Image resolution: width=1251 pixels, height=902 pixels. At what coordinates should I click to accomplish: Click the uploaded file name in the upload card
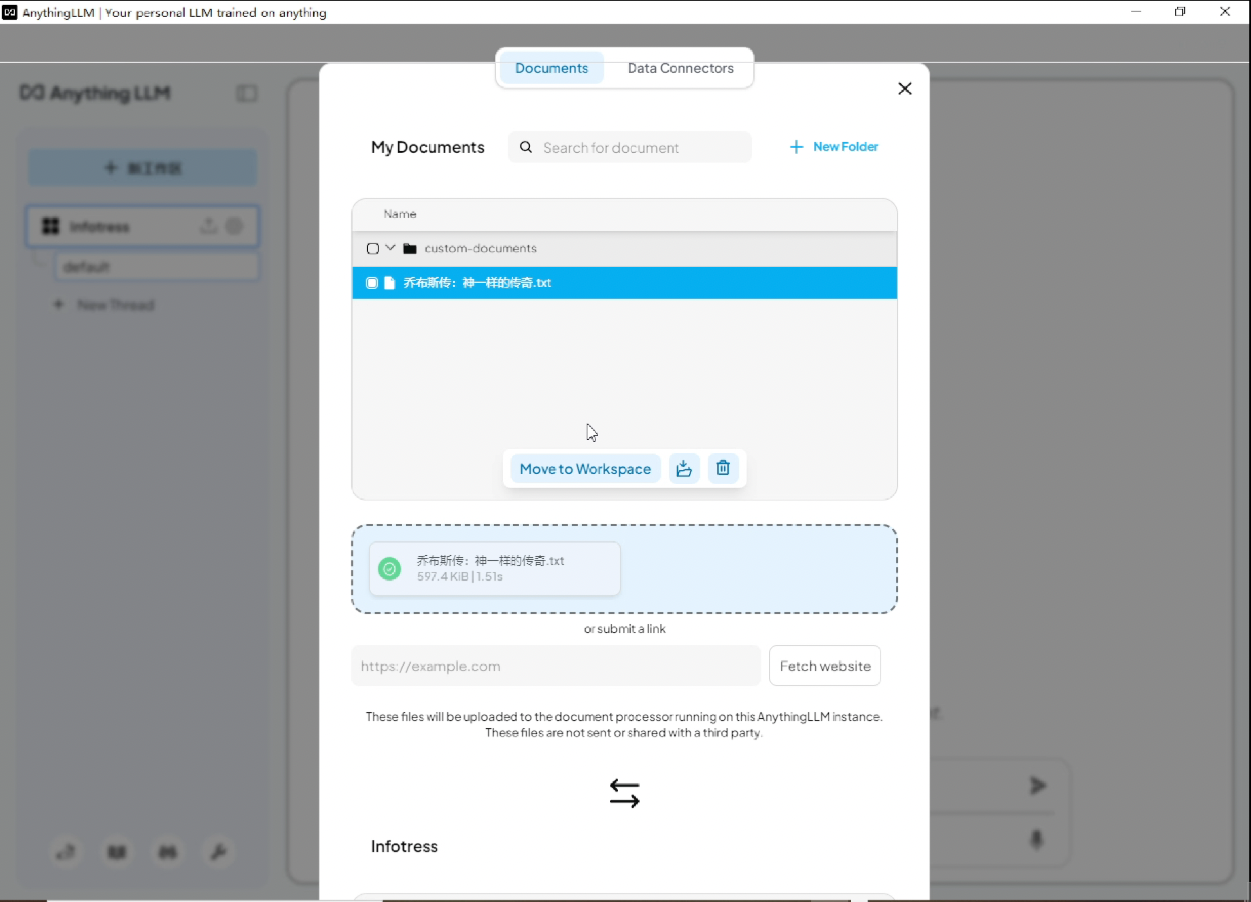pyautogui.click(x=490, y=561)
